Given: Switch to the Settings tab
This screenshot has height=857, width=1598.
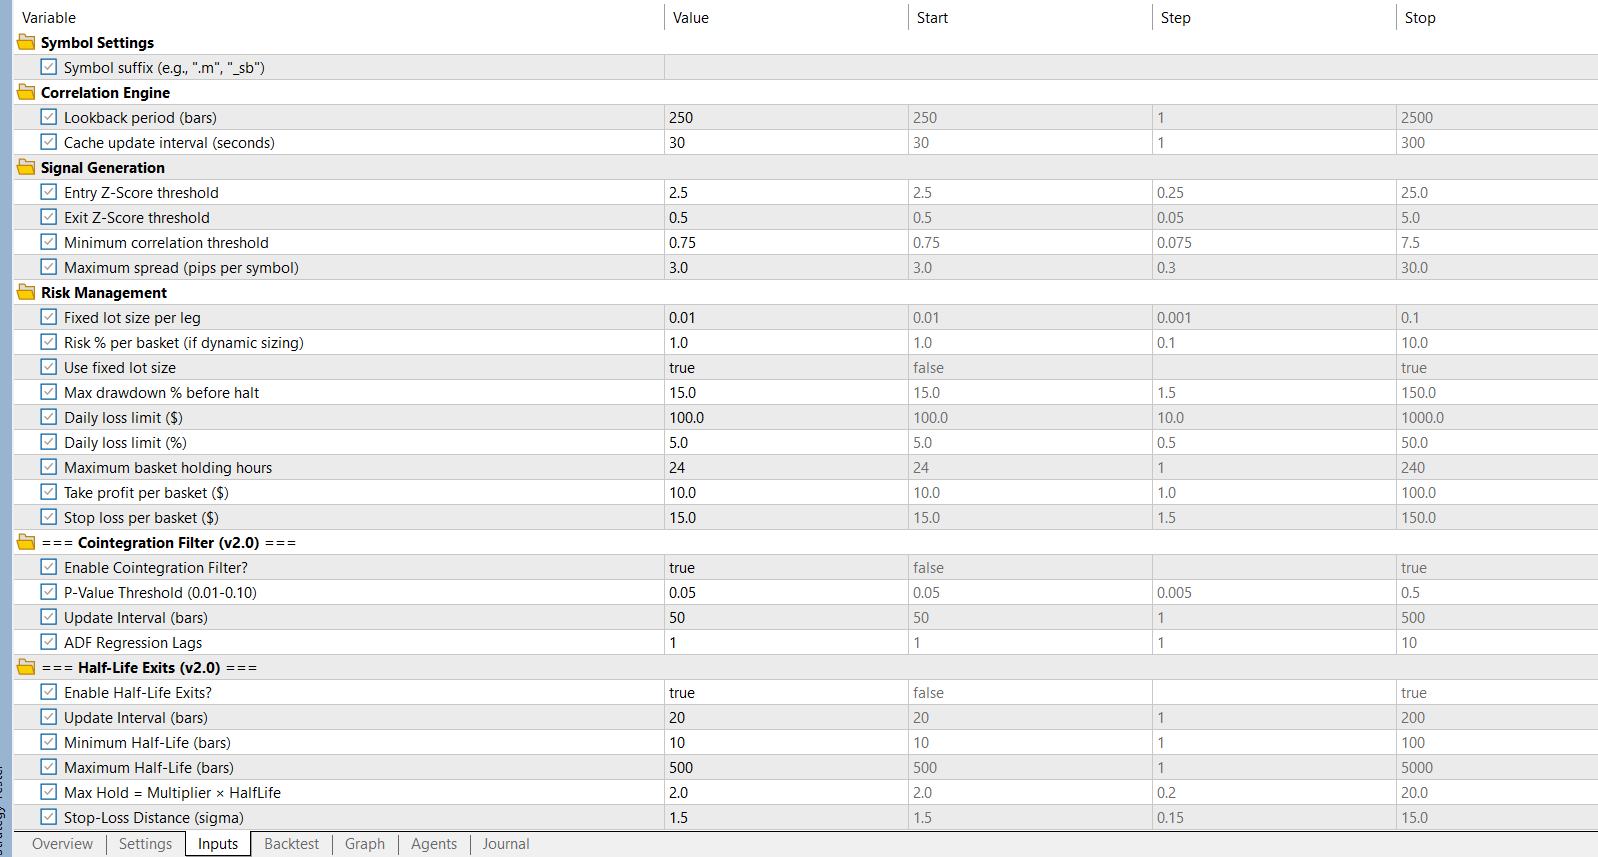Looking at the screenshot, I should (x=145, y=844).
